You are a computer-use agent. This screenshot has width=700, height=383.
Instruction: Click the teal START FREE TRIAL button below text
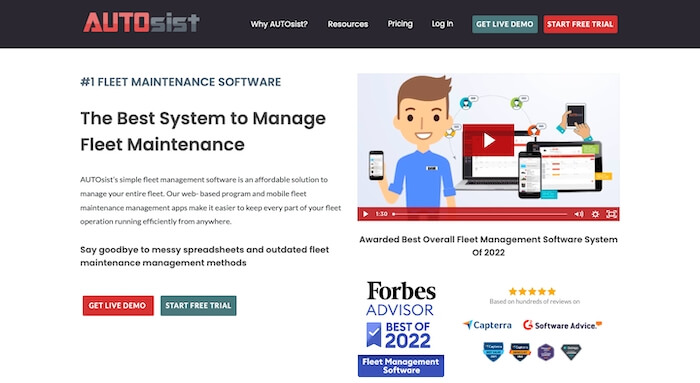pos(198,305)
